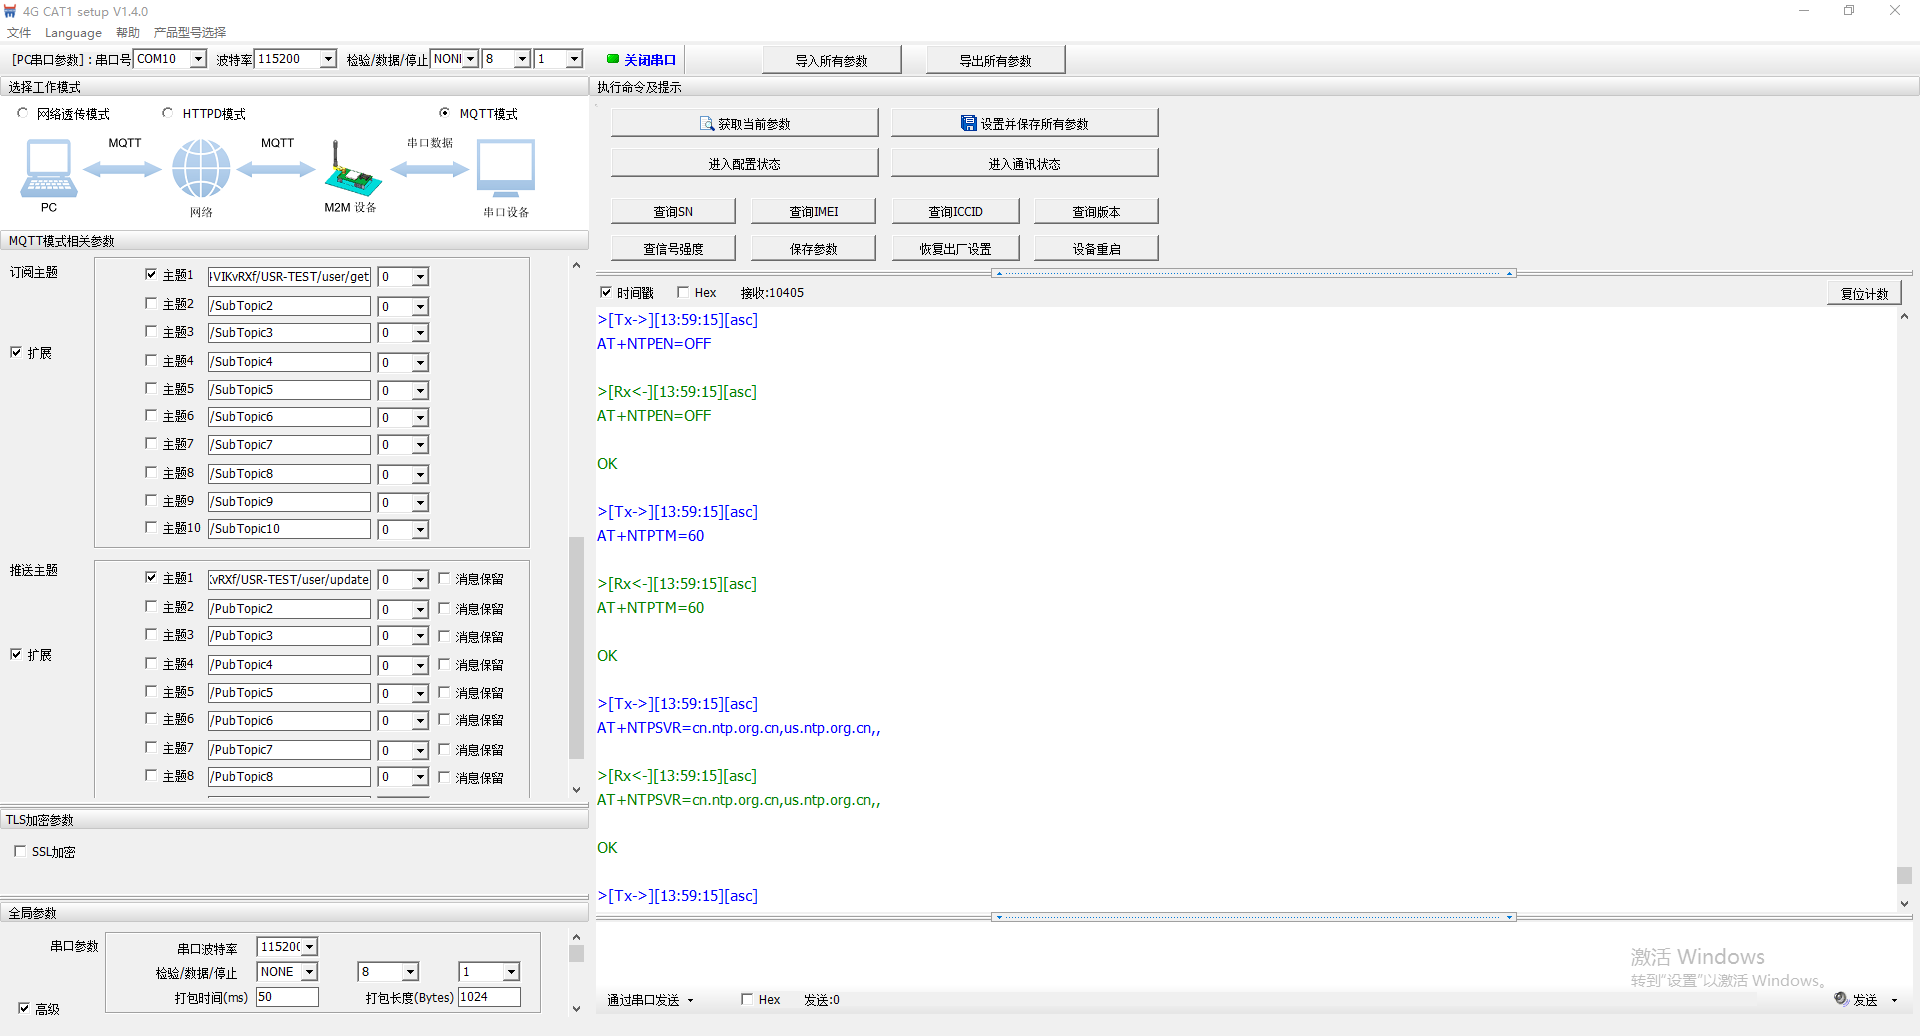
Task: Click the green close serial port indicator
Action: 613,59
